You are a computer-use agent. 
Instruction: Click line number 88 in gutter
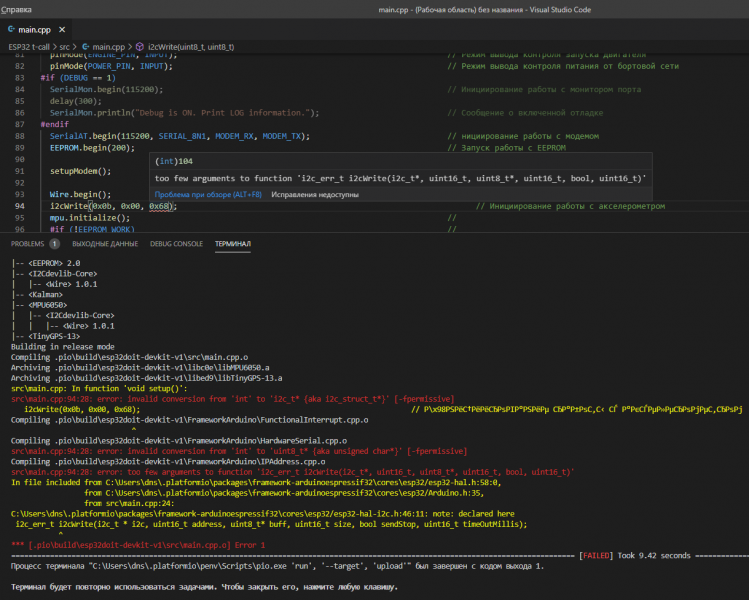pos(20,136)
